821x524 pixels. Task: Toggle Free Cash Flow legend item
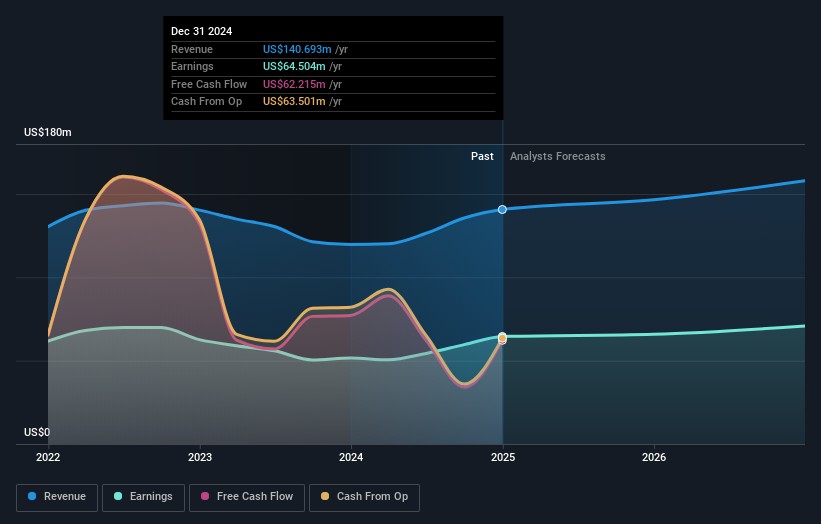click(x=247, y=497)
